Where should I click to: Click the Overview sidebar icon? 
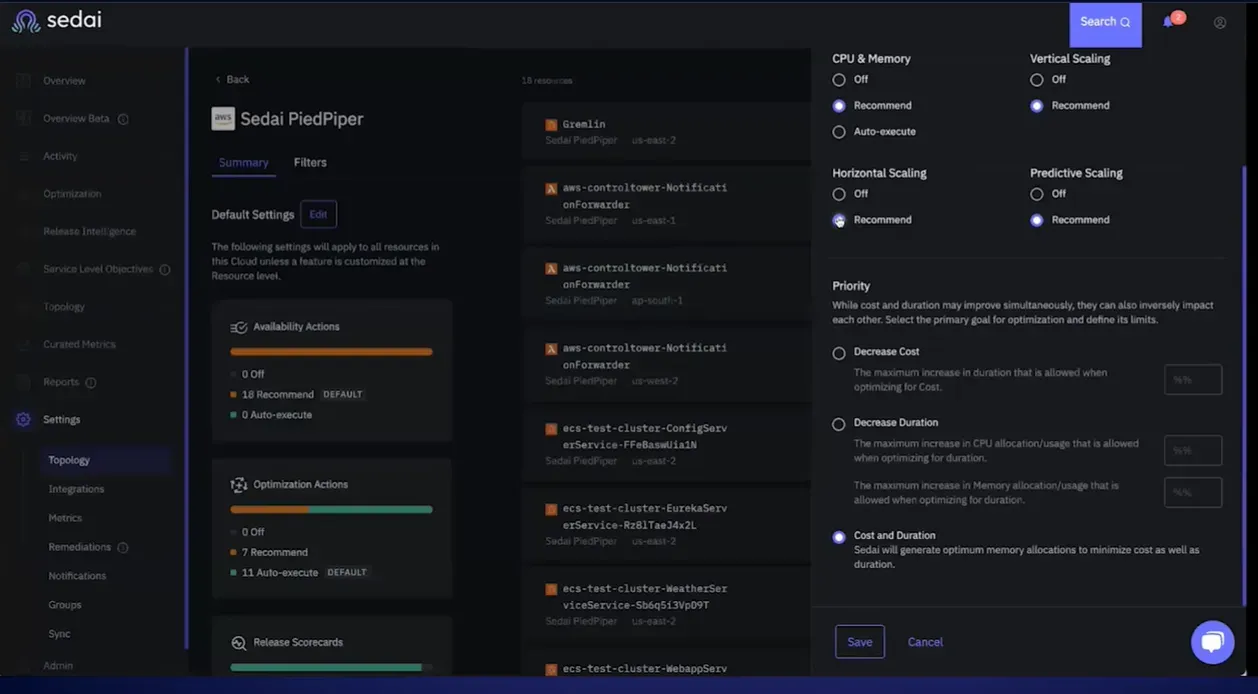(23, 81)
